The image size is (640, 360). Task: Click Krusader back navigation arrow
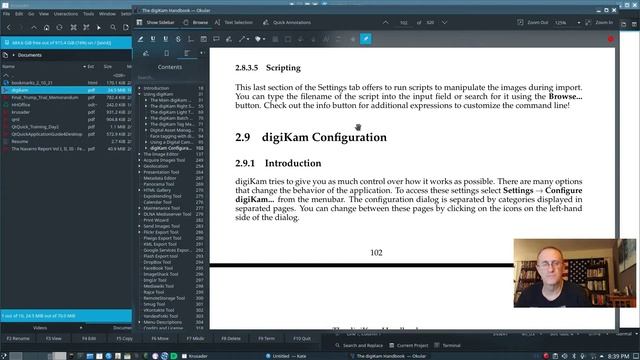pos(9,27)
